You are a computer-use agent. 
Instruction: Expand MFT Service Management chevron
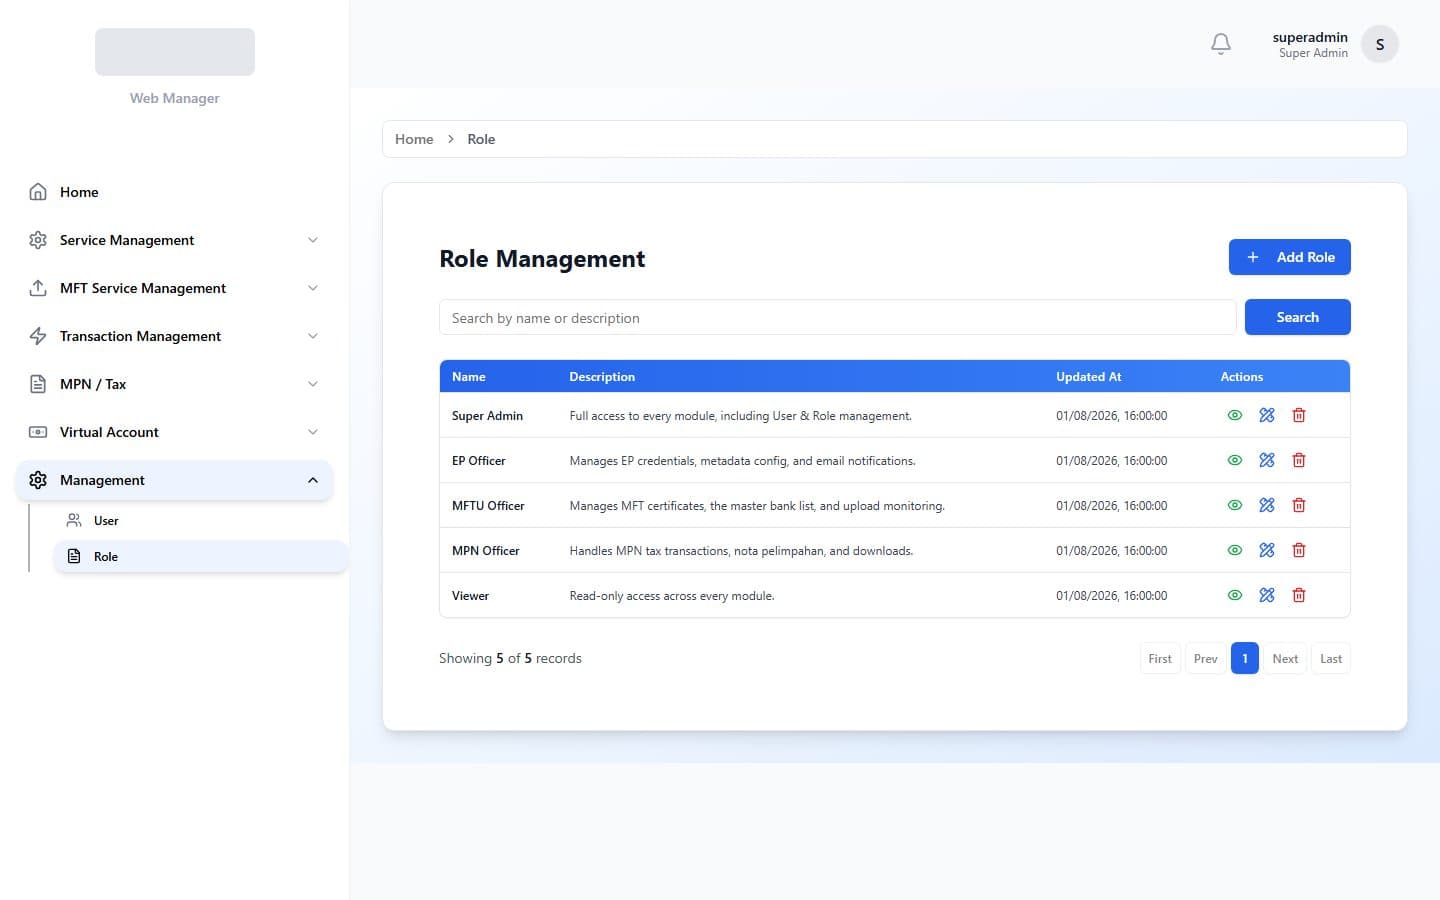313,288
